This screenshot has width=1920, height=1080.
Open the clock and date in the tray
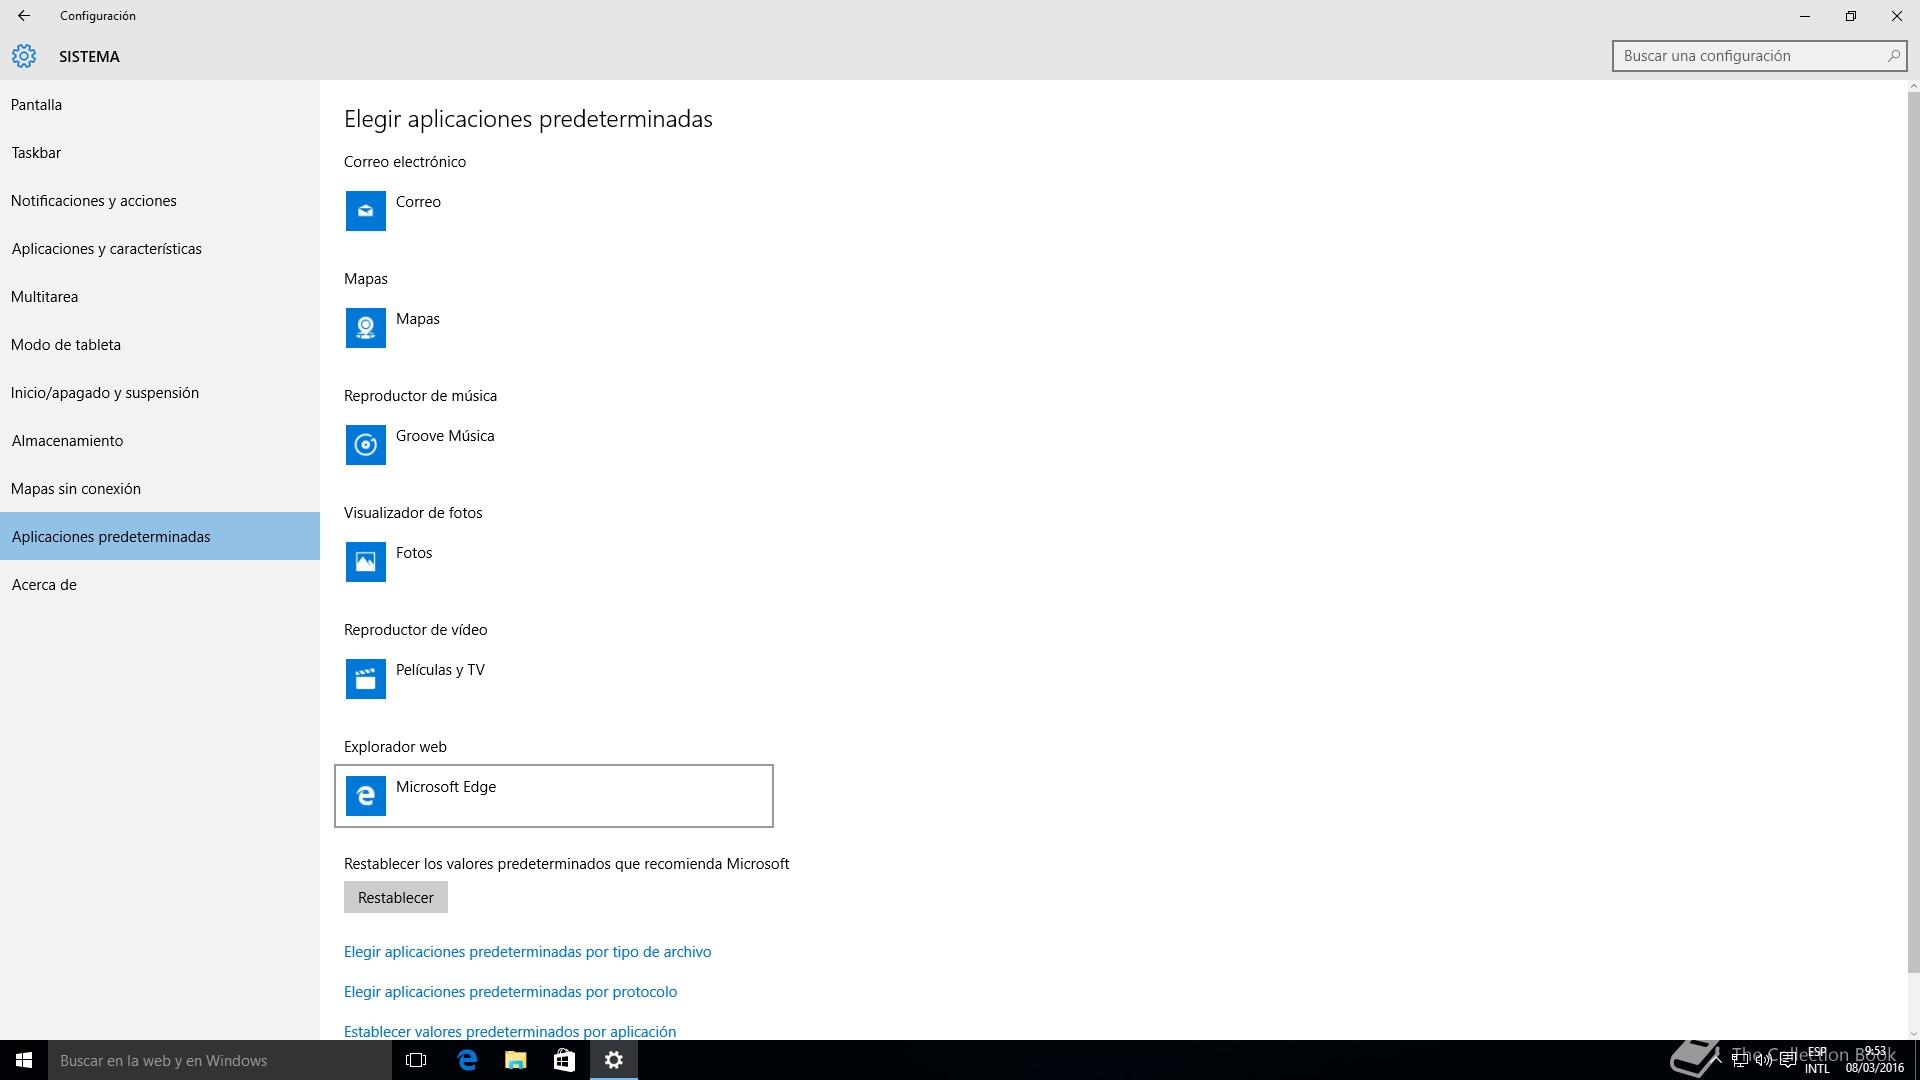pos(1874,1060)
